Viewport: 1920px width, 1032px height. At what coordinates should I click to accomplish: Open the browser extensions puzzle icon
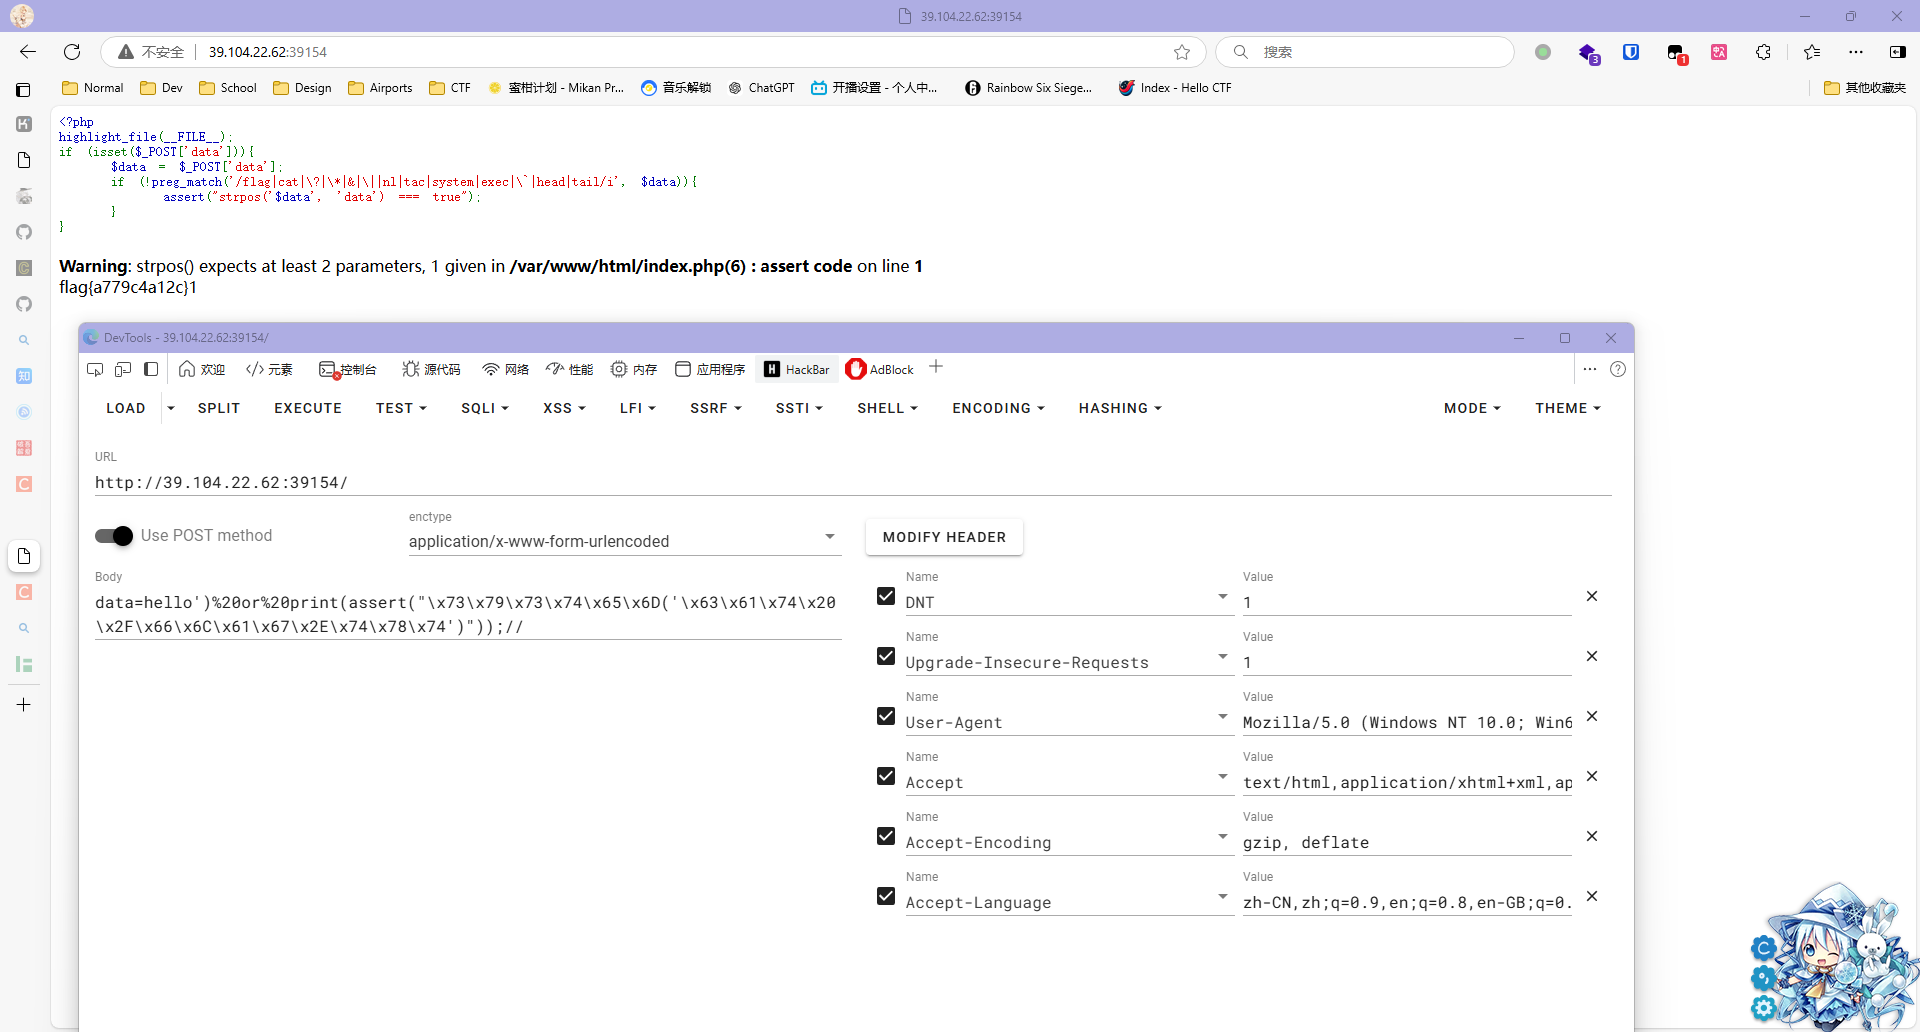[x=1763, y=52]
